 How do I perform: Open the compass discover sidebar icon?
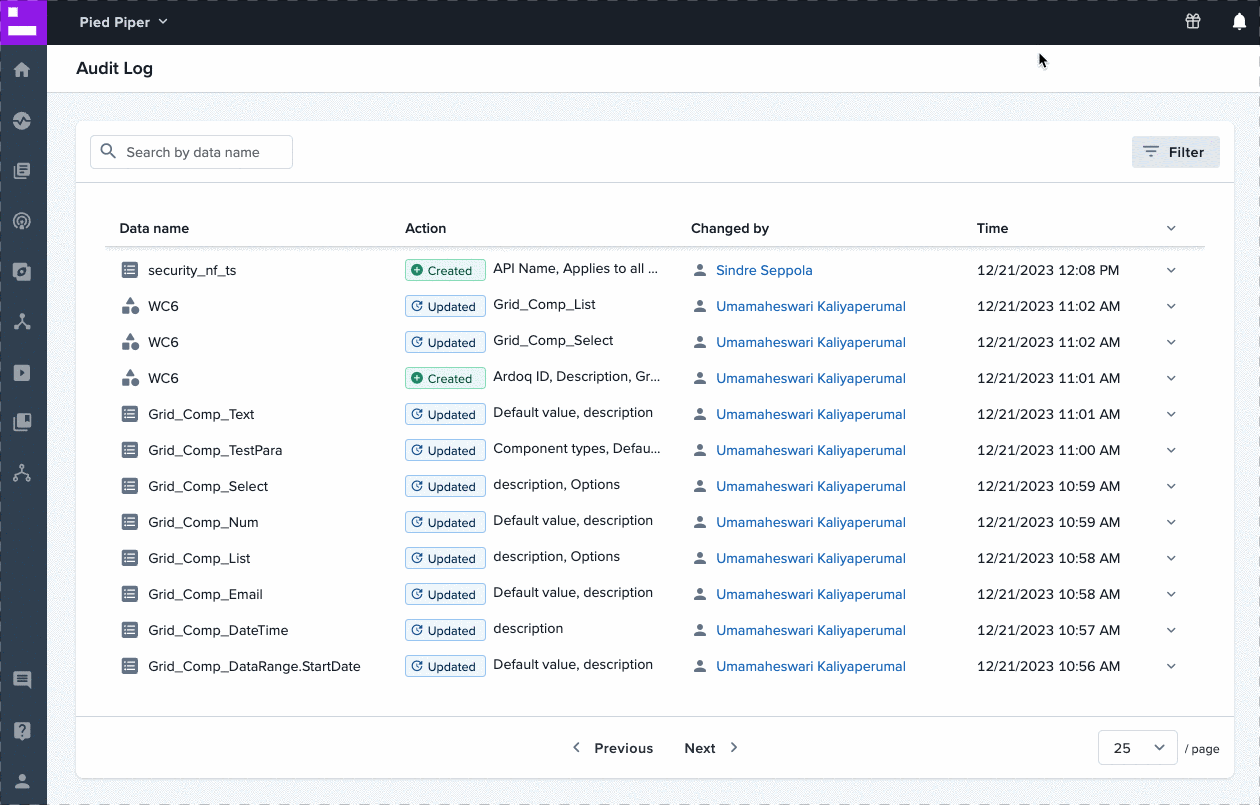[x=22, y=272]
